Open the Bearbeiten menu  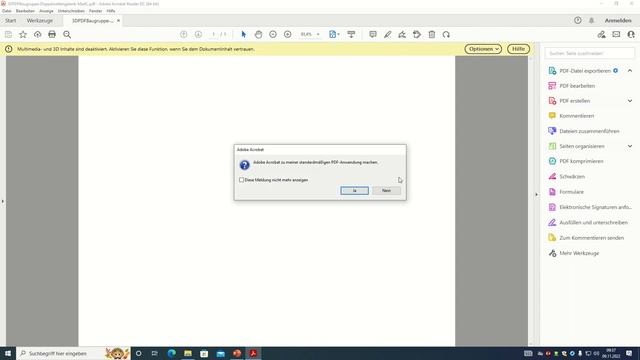tap(25, 11)
